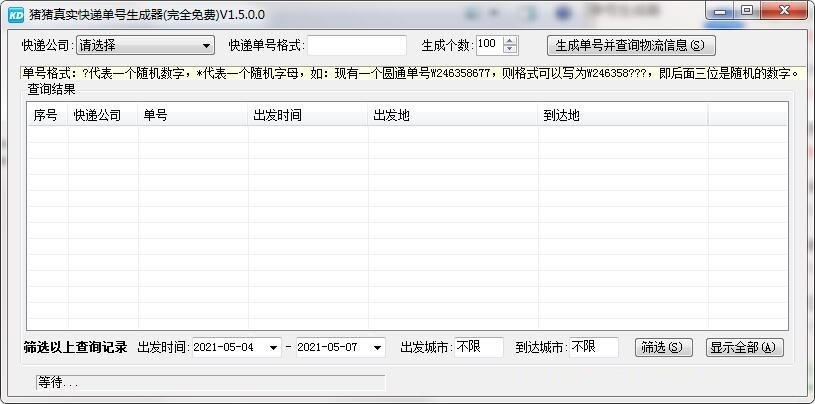Click the 到达地 column header

[x=623, y=115]
